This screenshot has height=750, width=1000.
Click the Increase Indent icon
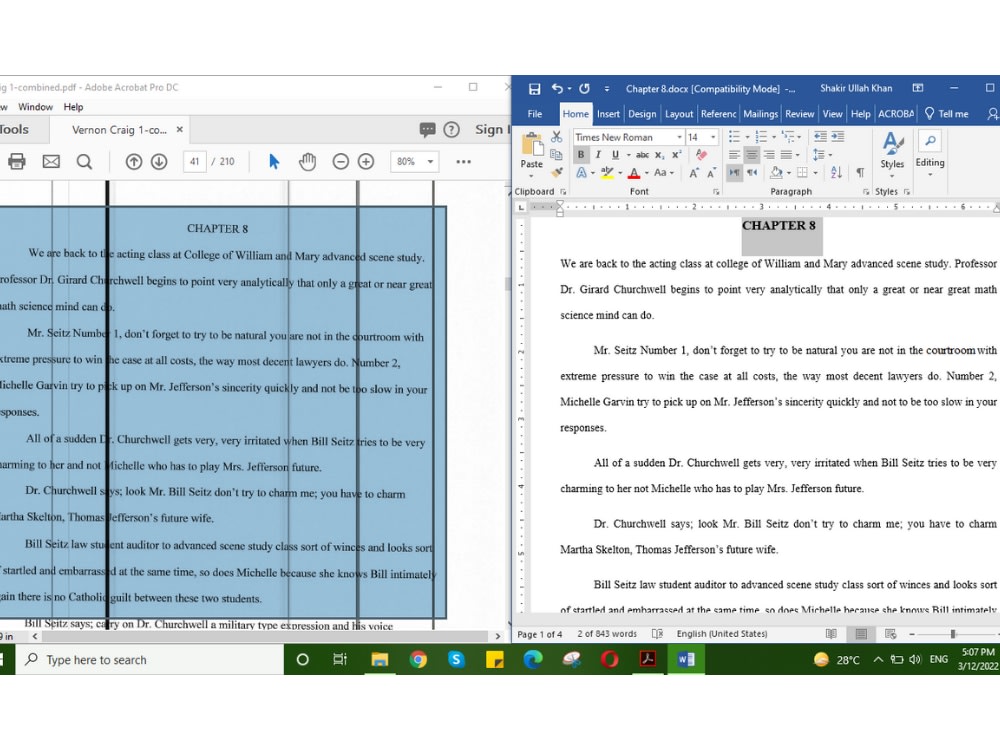pos(838,136)
